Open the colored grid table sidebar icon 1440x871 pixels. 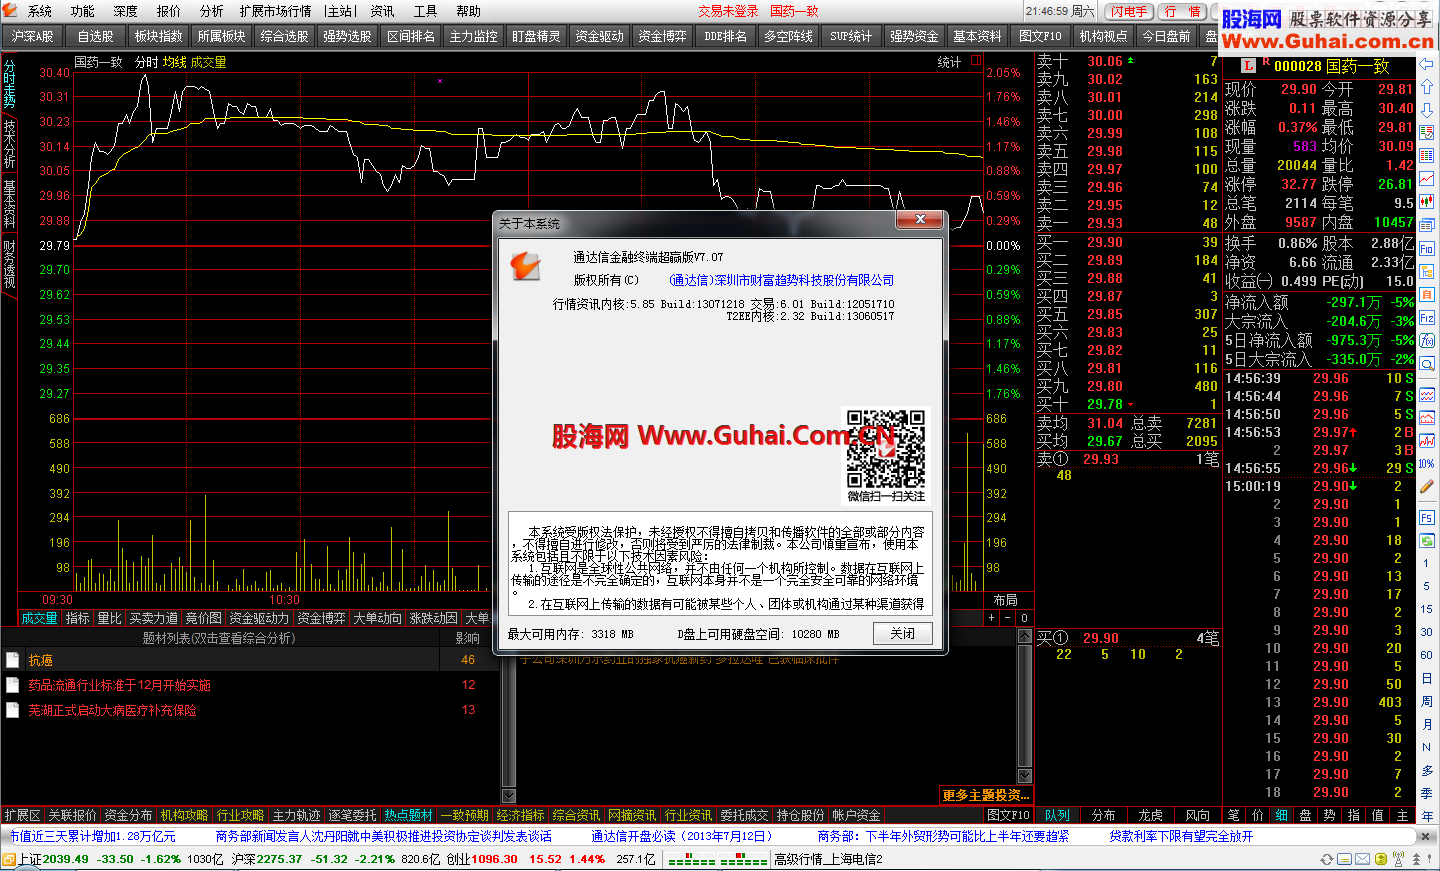click(1427, 156)
